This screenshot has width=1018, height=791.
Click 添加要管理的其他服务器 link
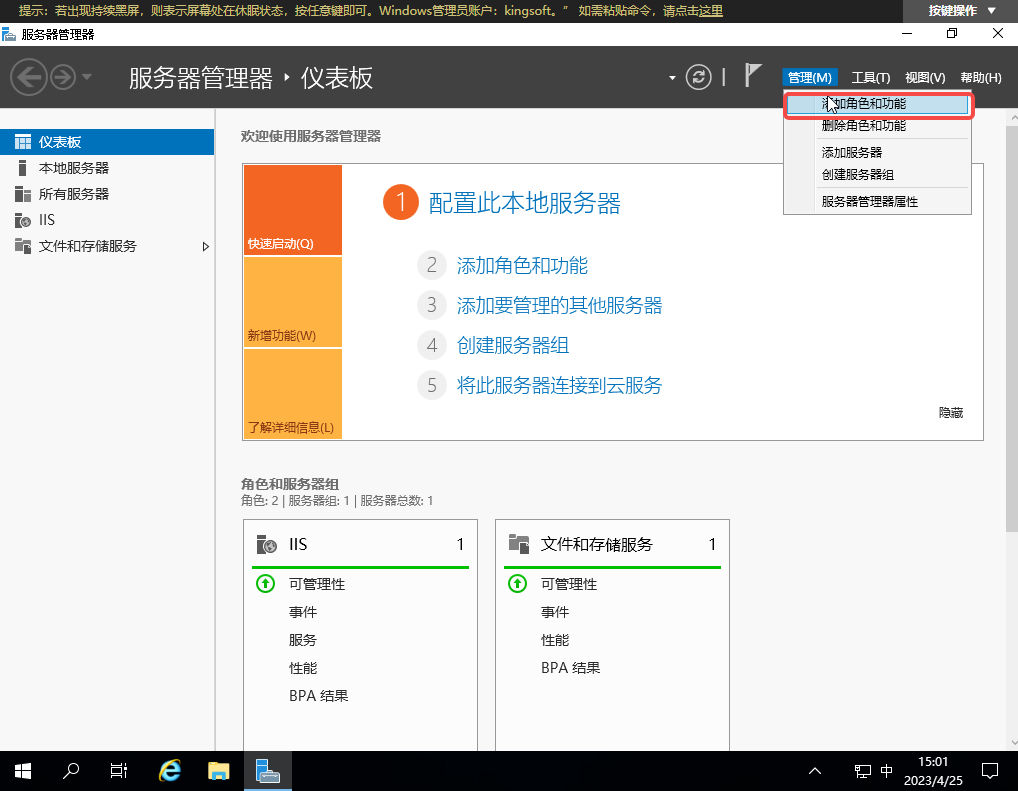point(559,305)
